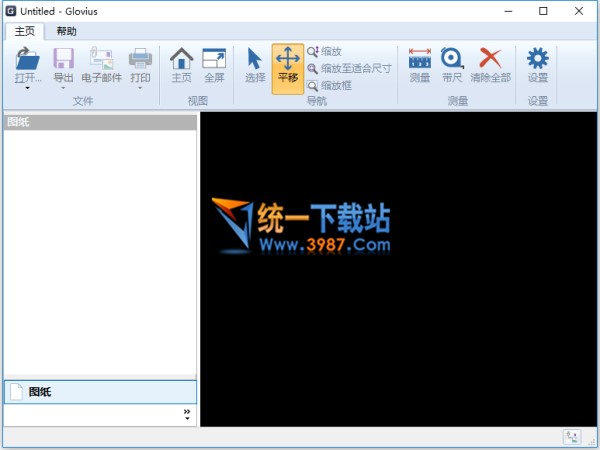The width and height of the screenshot is (600, 450).
Task: Expand the chevron at sidebar panel bottom
Action: pos(187,413)
